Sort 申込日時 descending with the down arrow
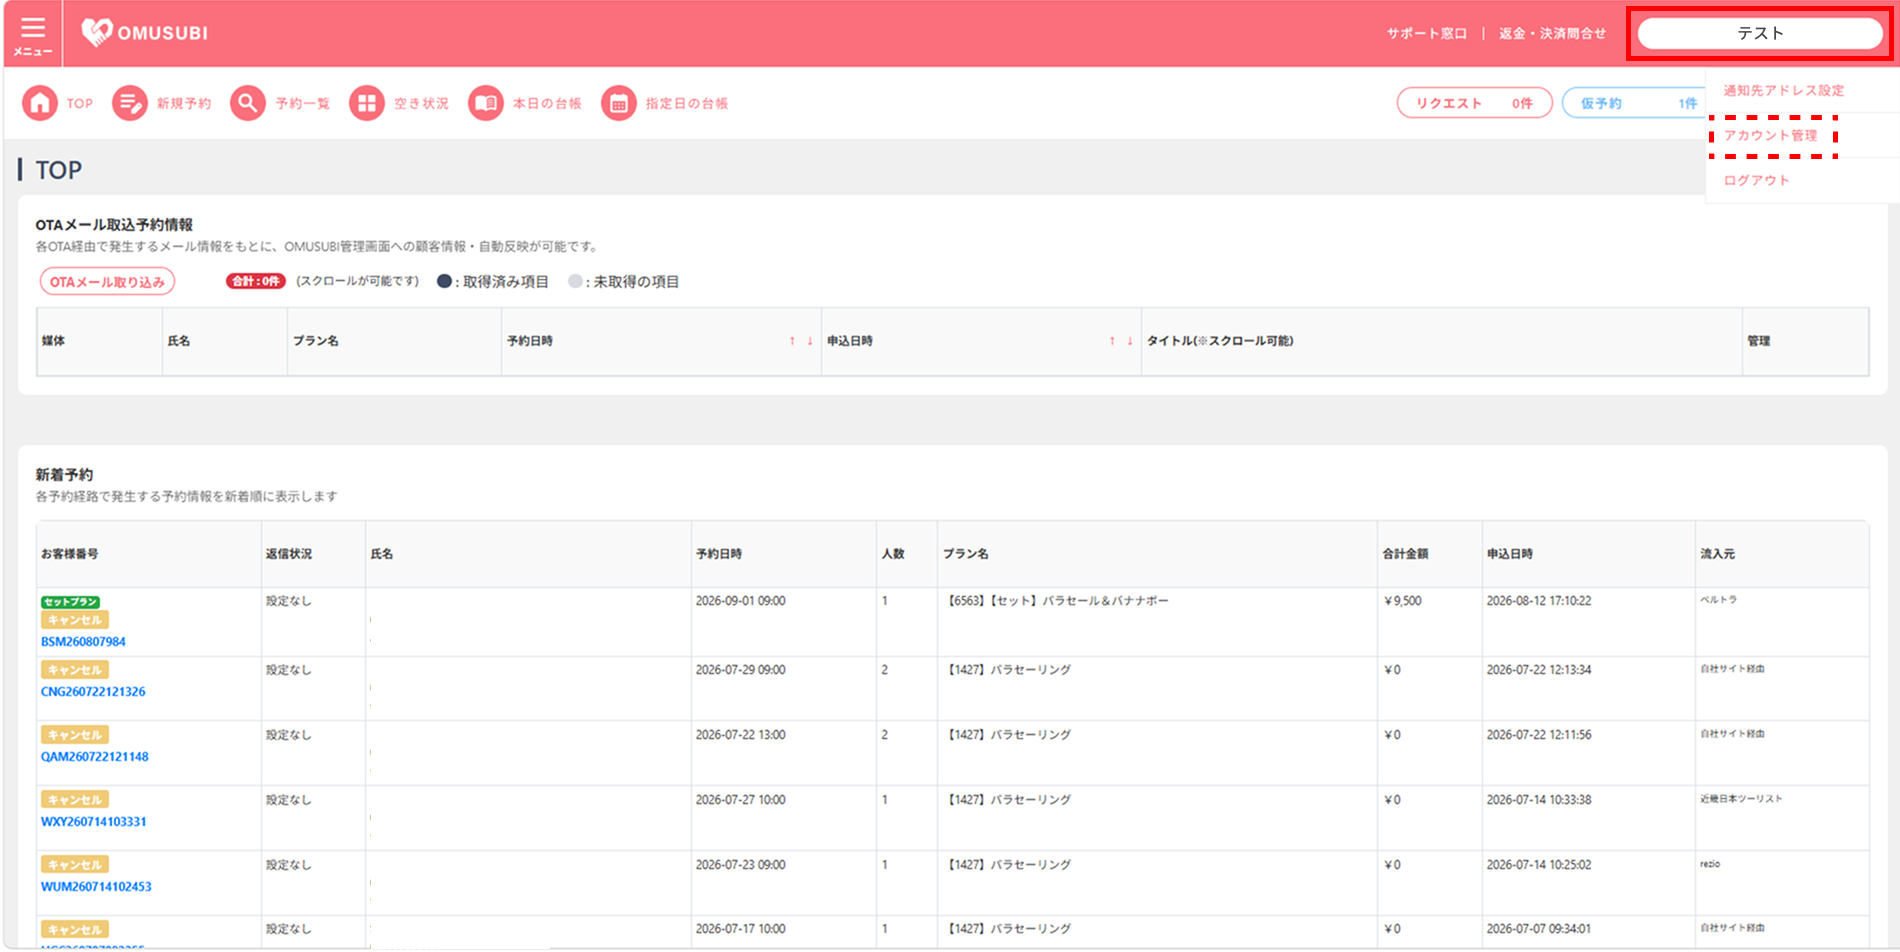Image resolution: width=1900 pixels, height=952 pixels. [x=1130, y=341]
